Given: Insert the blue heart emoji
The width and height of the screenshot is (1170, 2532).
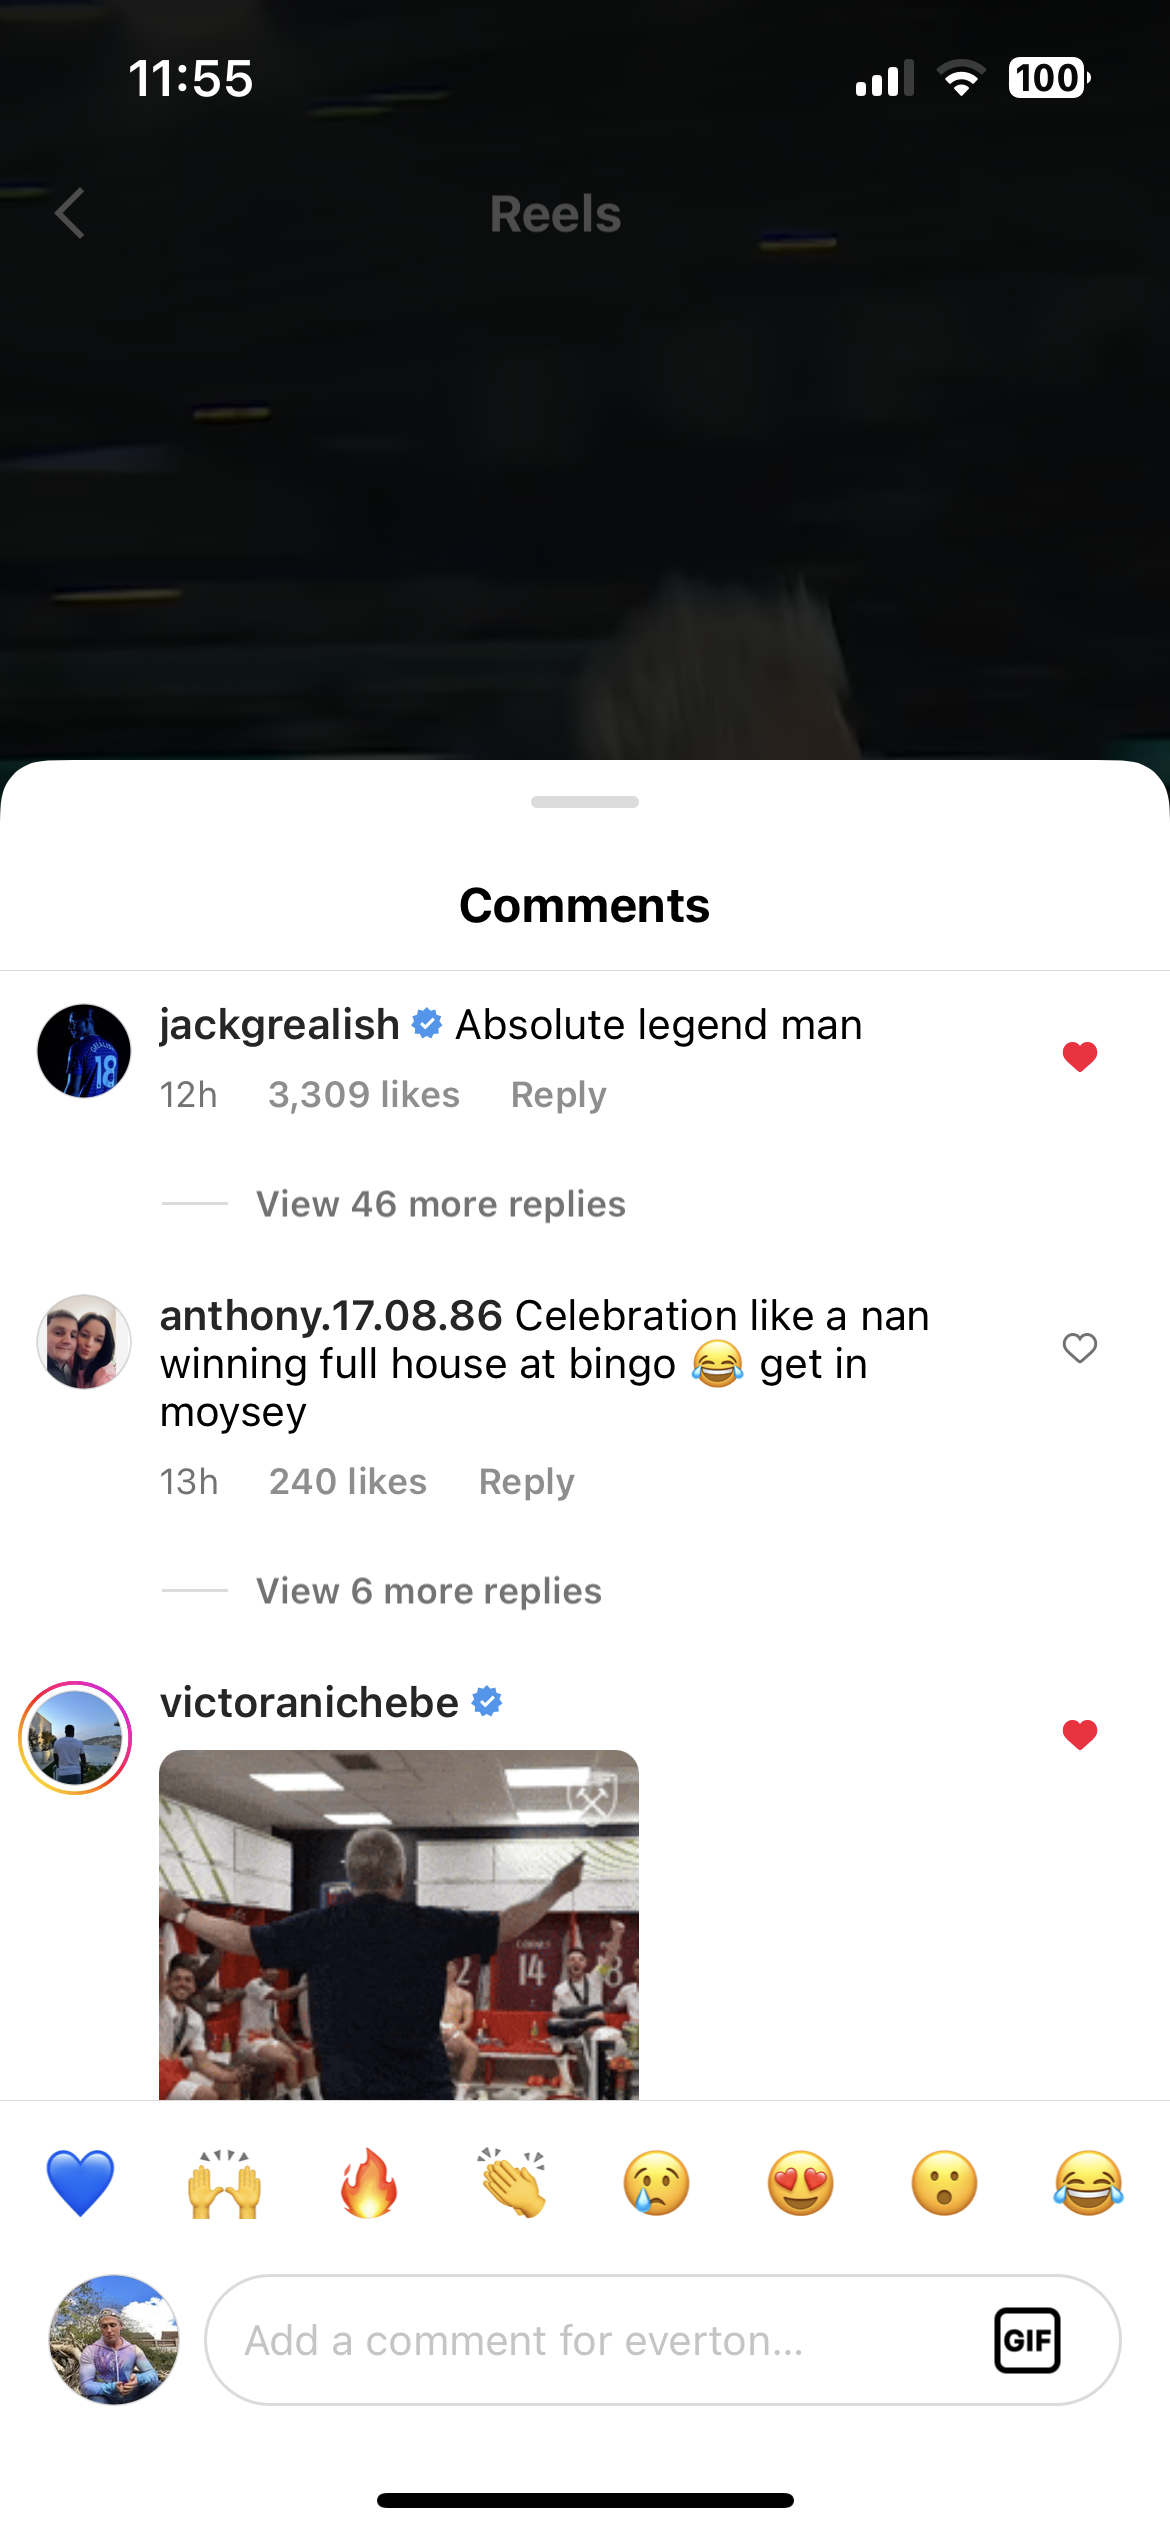Looking at the screenshot, I should (x=80, y=2182).
